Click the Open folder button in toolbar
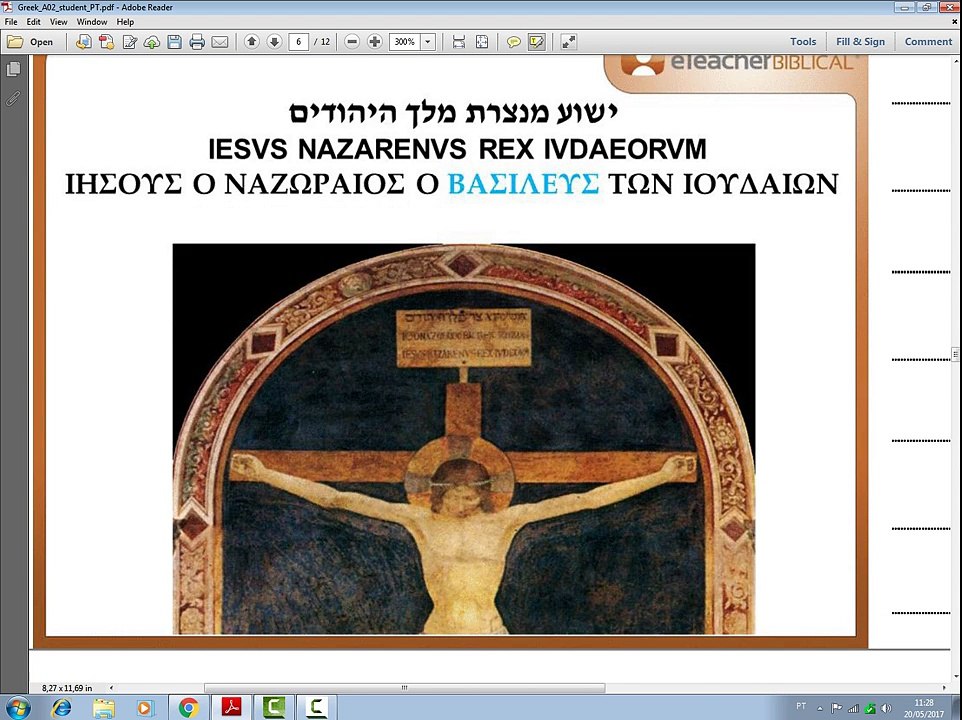This screenshot has height=720, width=962. 30,42
